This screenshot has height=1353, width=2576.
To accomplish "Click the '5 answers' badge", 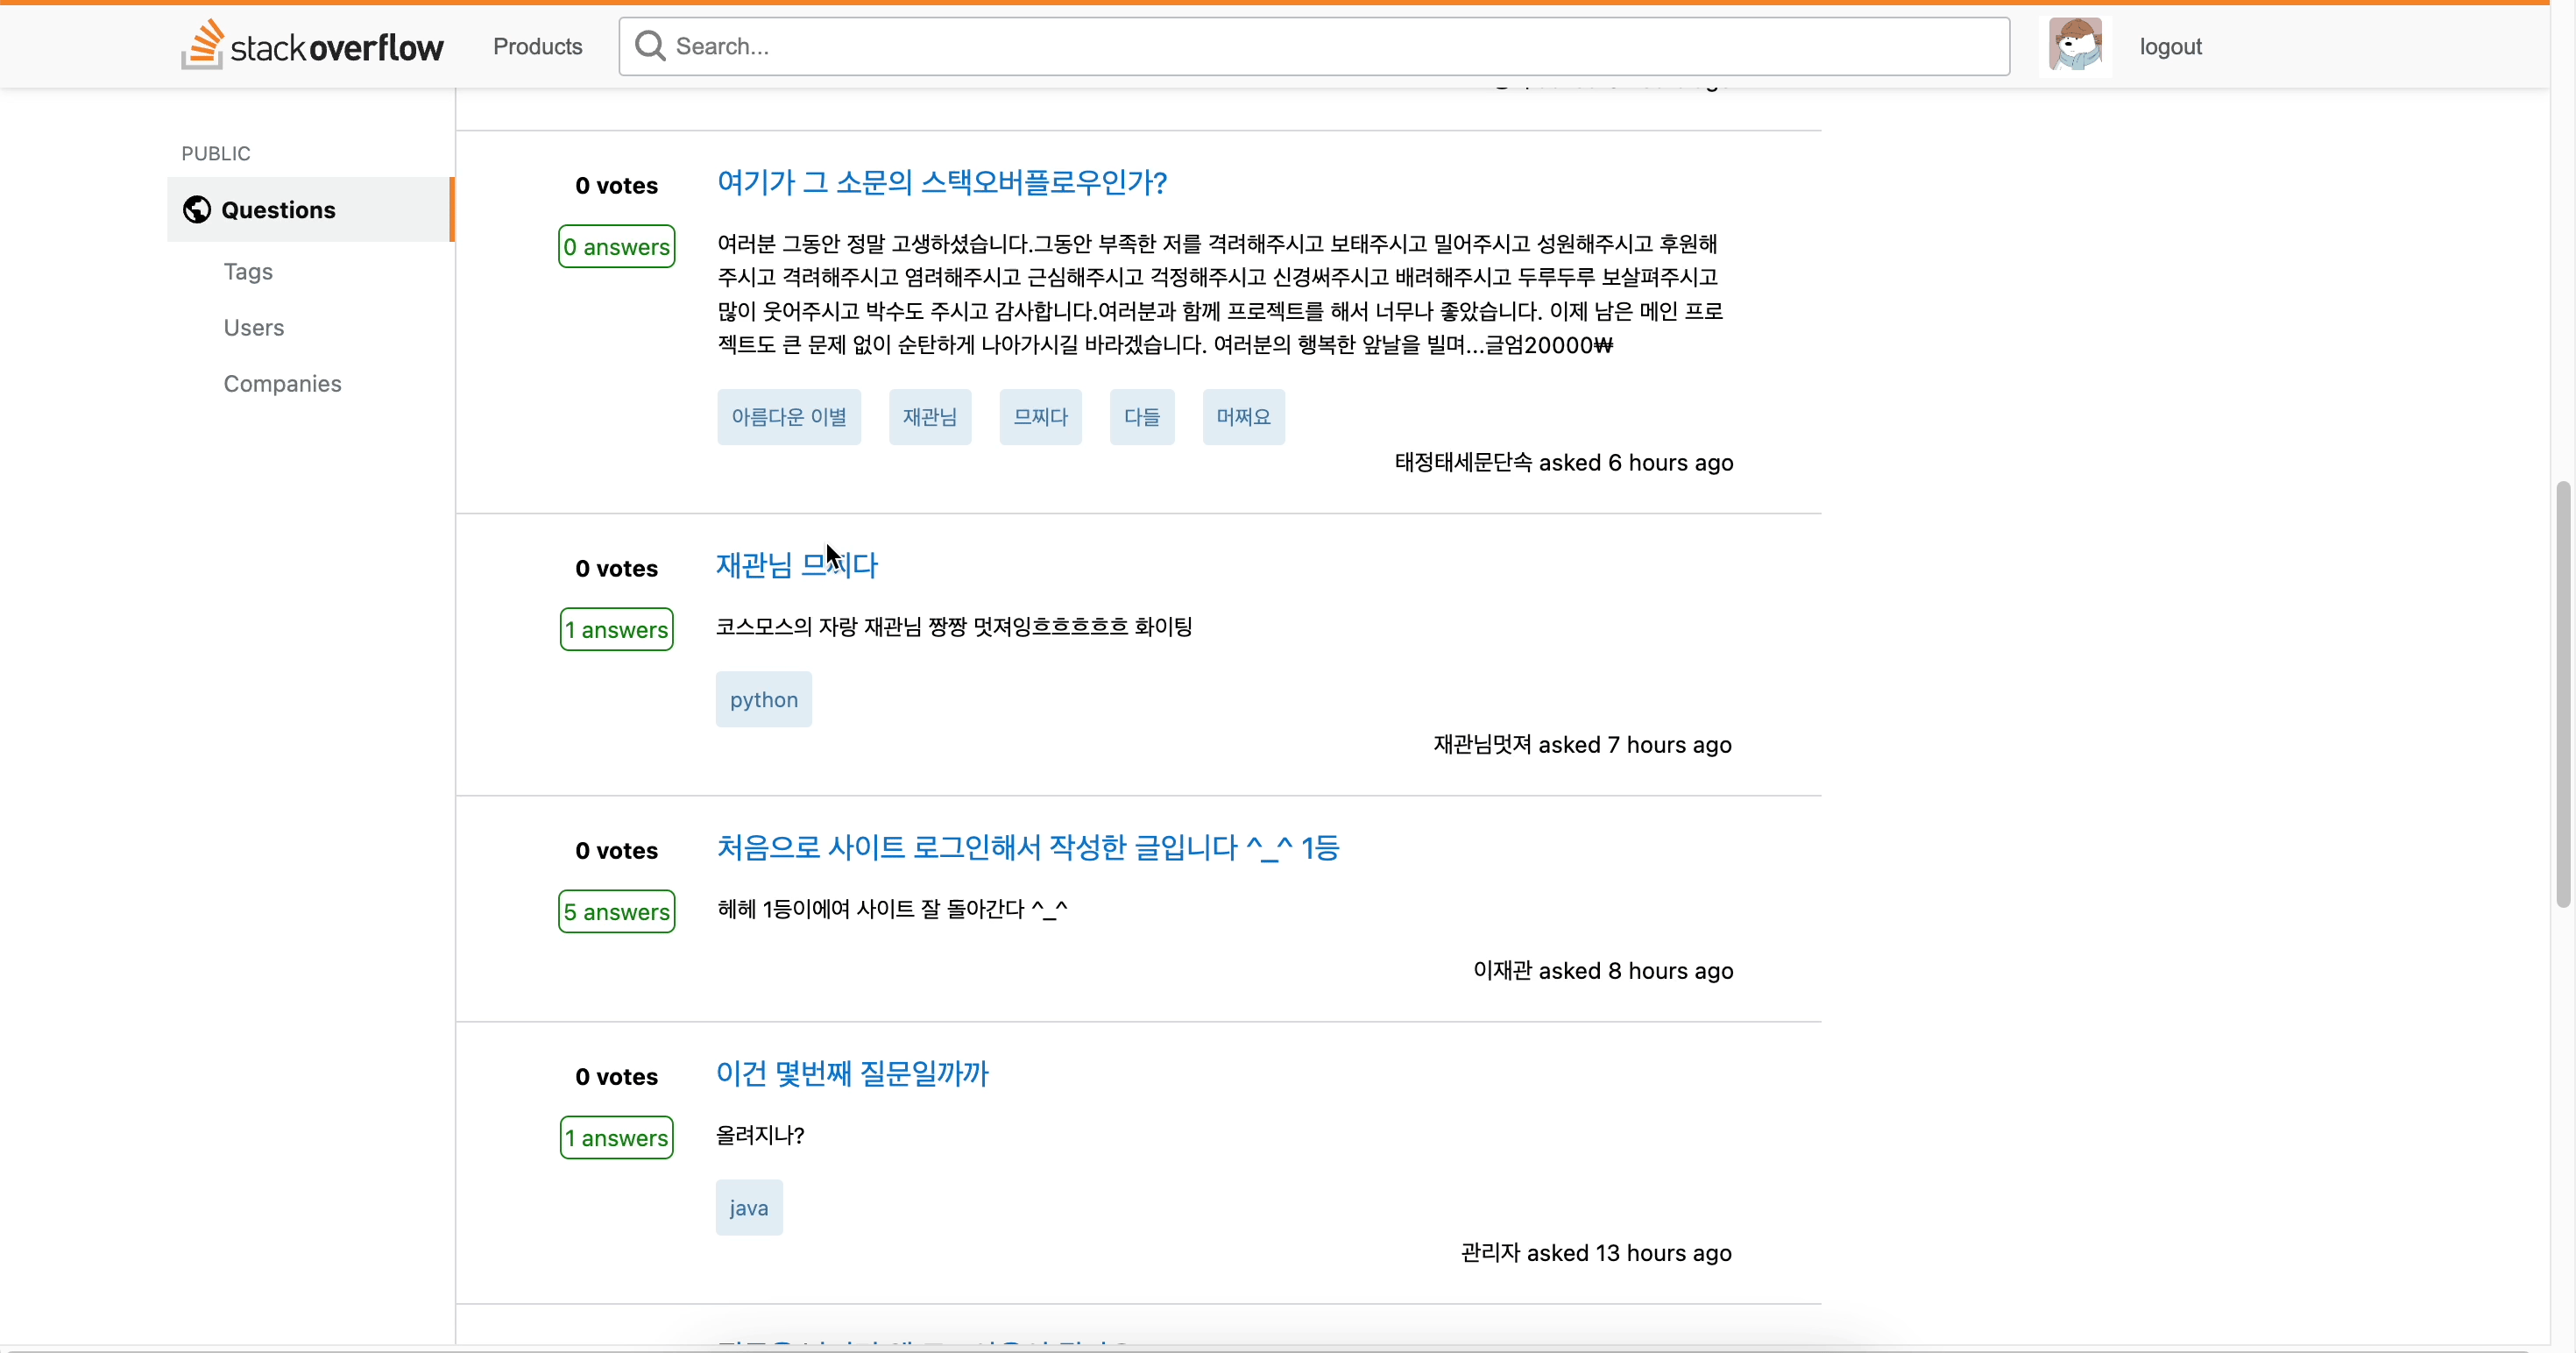I will tap(617, 912).
